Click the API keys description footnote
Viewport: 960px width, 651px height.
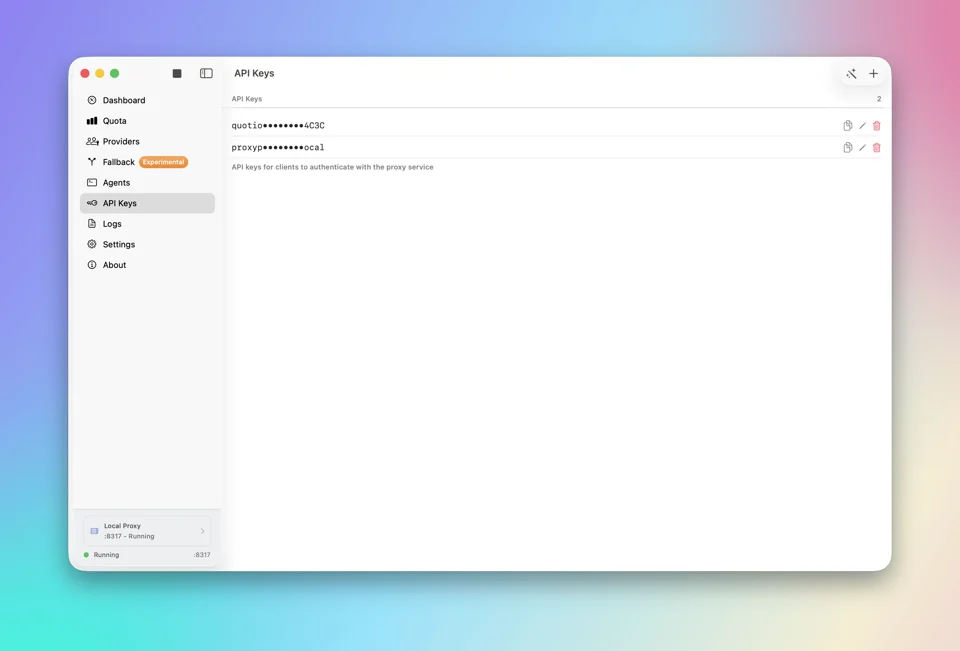(x=332, y=167)
